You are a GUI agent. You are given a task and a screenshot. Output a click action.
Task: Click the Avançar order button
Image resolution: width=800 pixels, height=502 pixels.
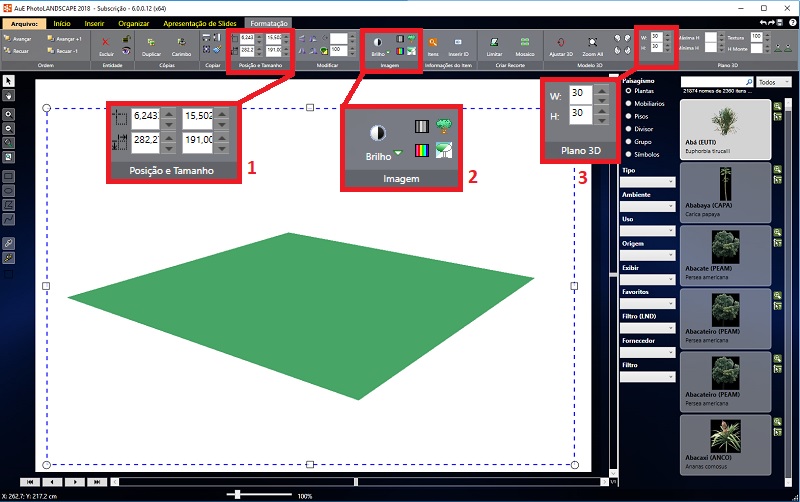pos(22,37)
